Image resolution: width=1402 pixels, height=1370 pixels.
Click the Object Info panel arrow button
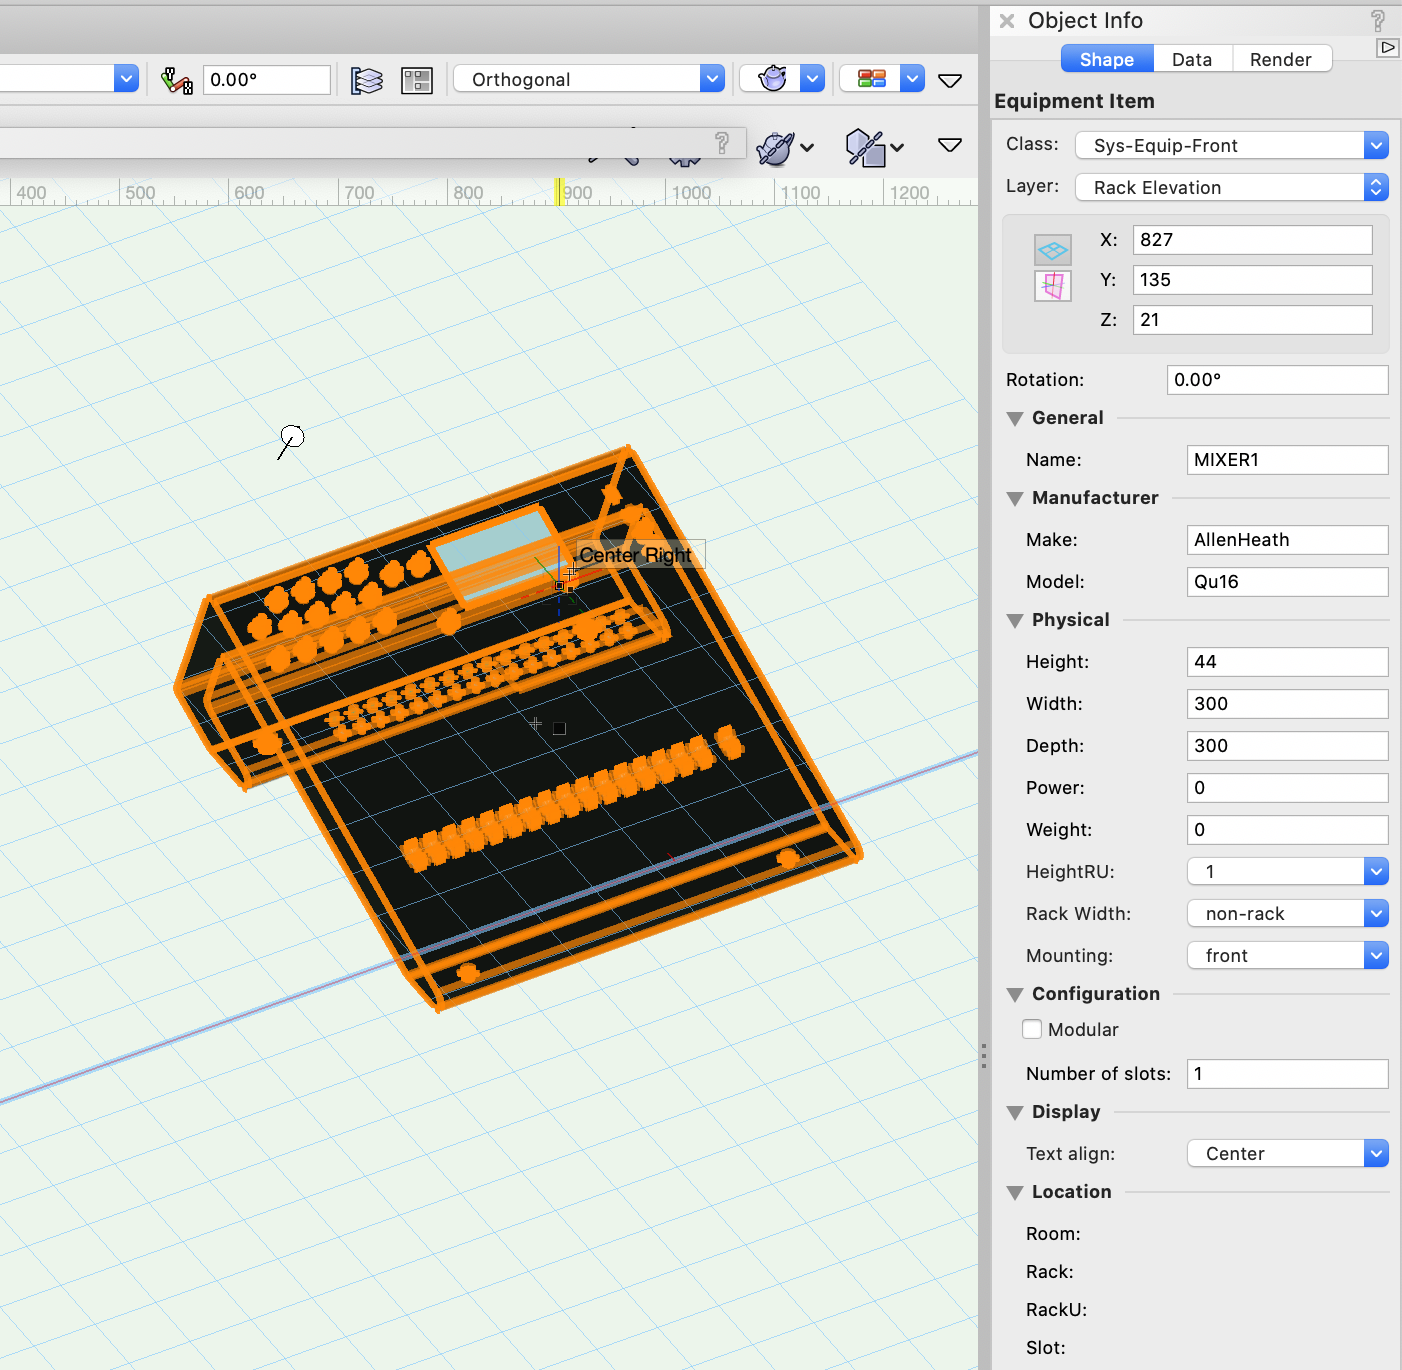pyautogui.click(x=1387, y=47)
